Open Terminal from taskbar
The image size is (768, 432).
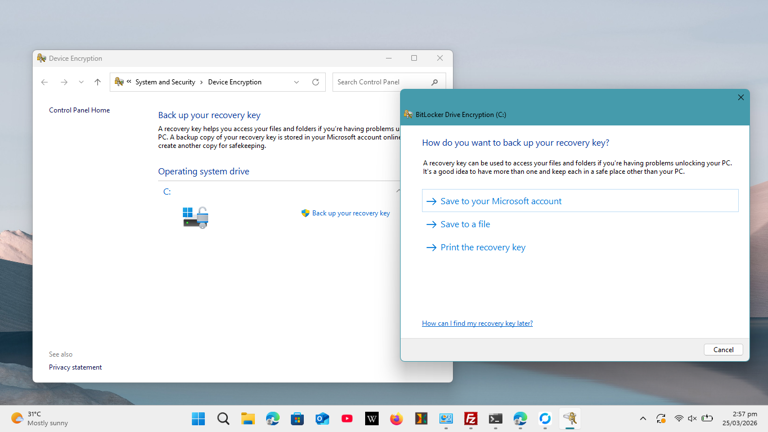[x=495, y=419]
